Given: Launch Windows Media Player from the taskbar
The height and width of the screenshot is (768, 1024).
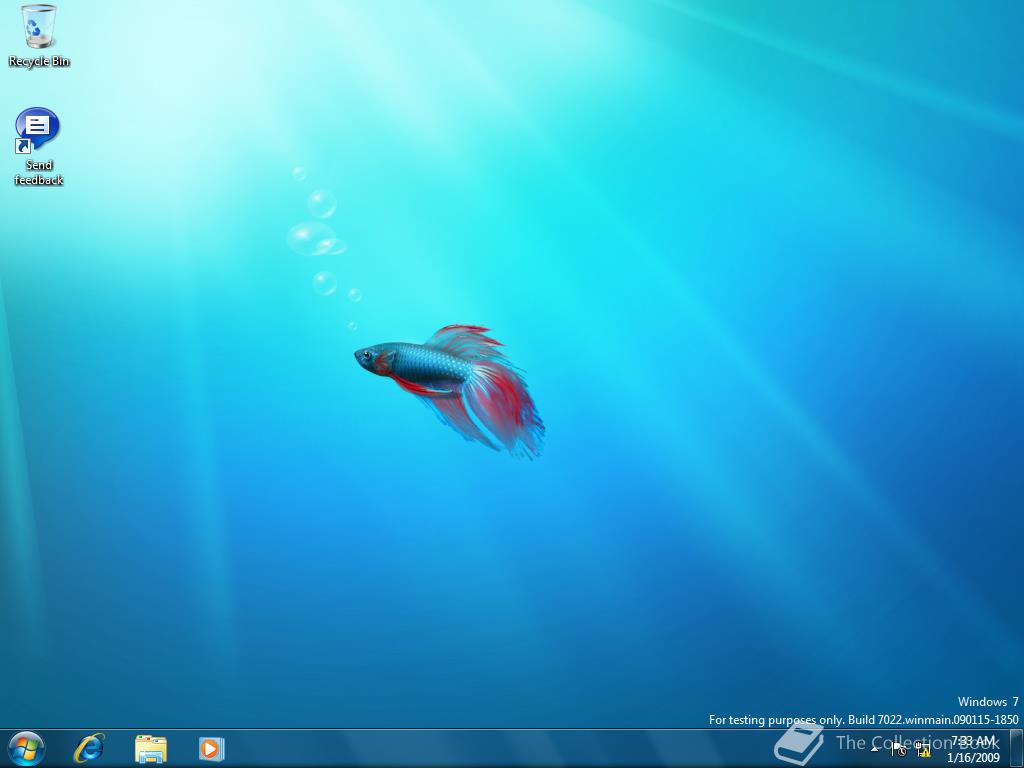Looking at the screenshot, I should pos(211,748).
